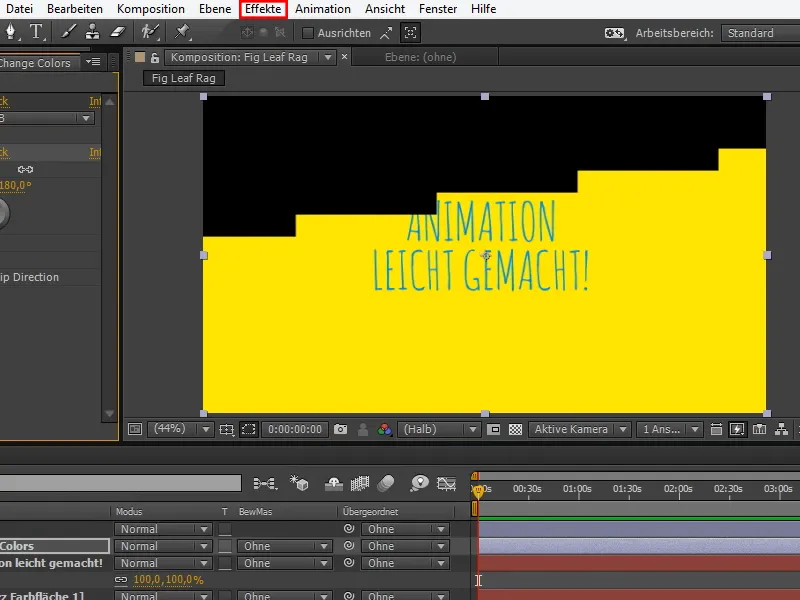The image size is (800, 600).
Task: Open the Komposition: Fig Leaf Rag dropdown
Action: click(328, 57)
